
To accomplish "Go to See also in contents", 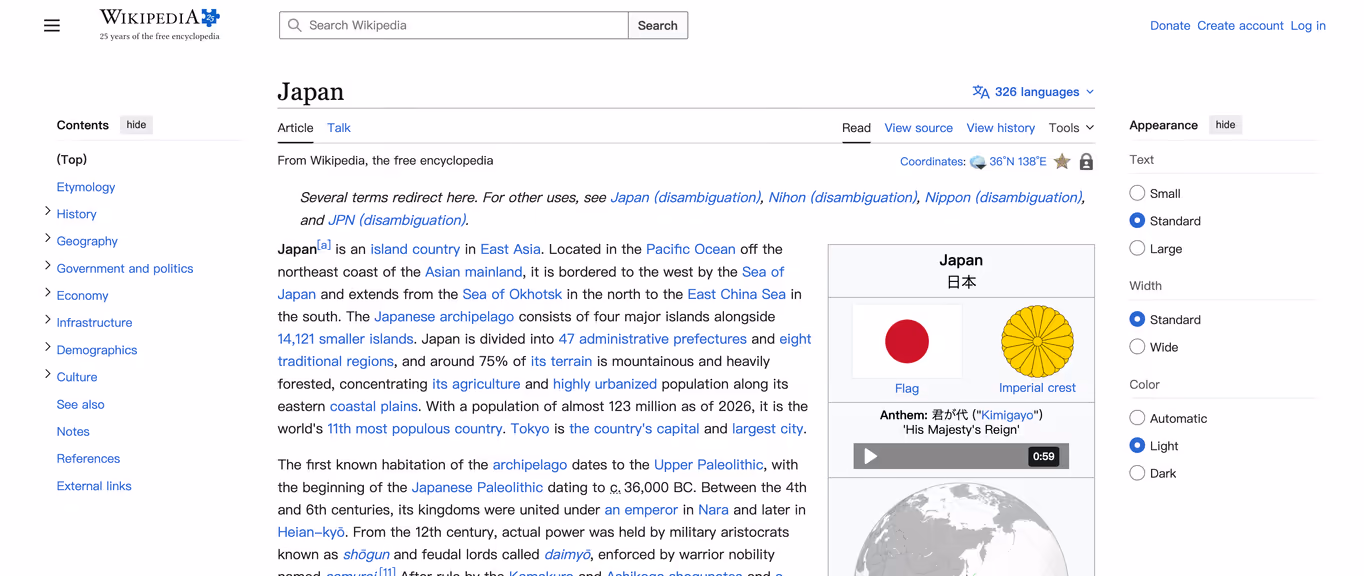I will pyautogui.click(x=81, y=405).
